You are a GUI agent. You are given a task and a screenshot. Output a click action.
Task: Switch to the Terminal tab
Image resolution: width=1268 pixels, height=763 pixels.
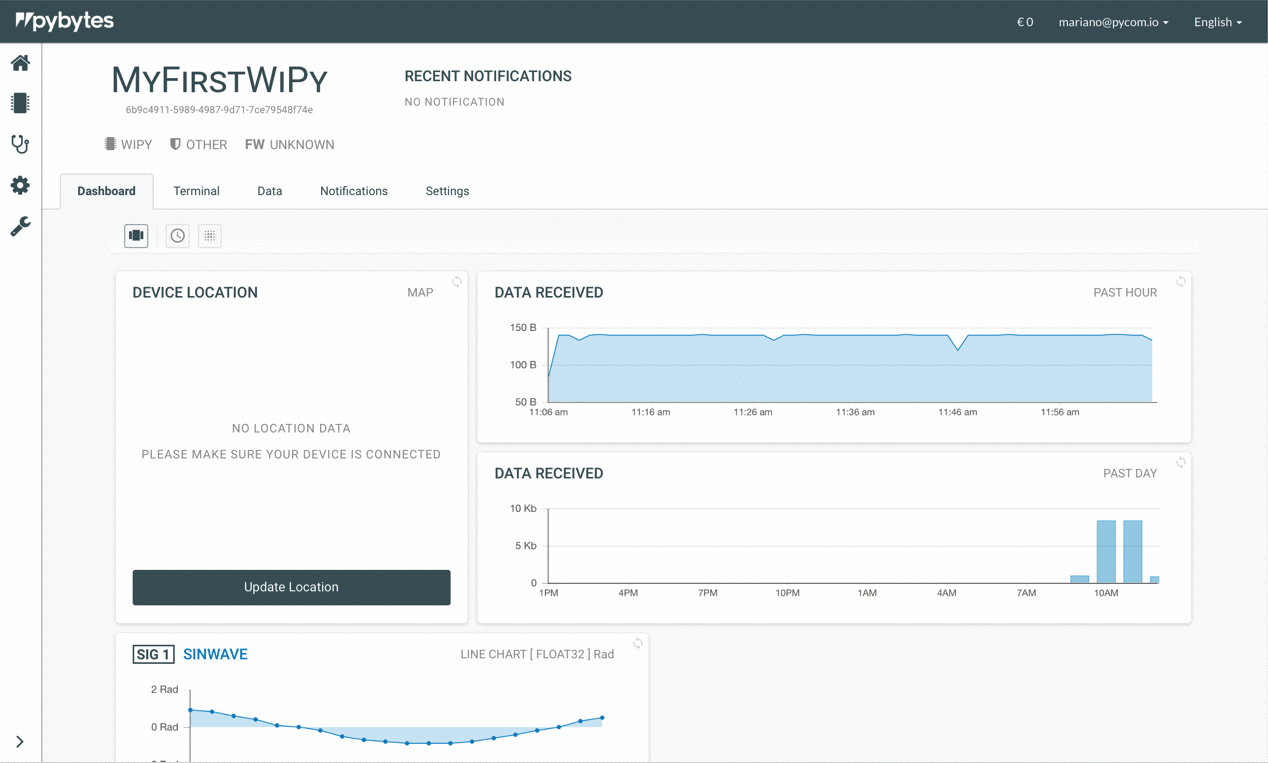[196, 191]
